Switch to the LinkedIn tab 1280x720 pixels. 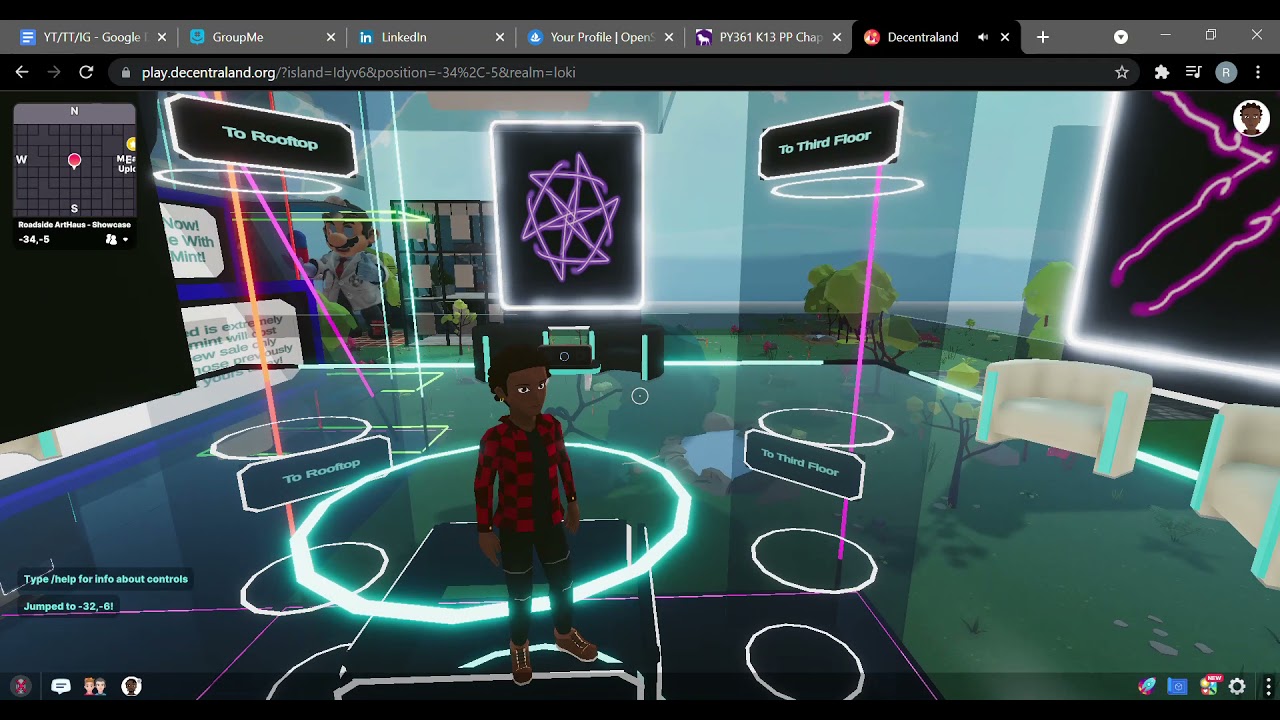point(430,37)
